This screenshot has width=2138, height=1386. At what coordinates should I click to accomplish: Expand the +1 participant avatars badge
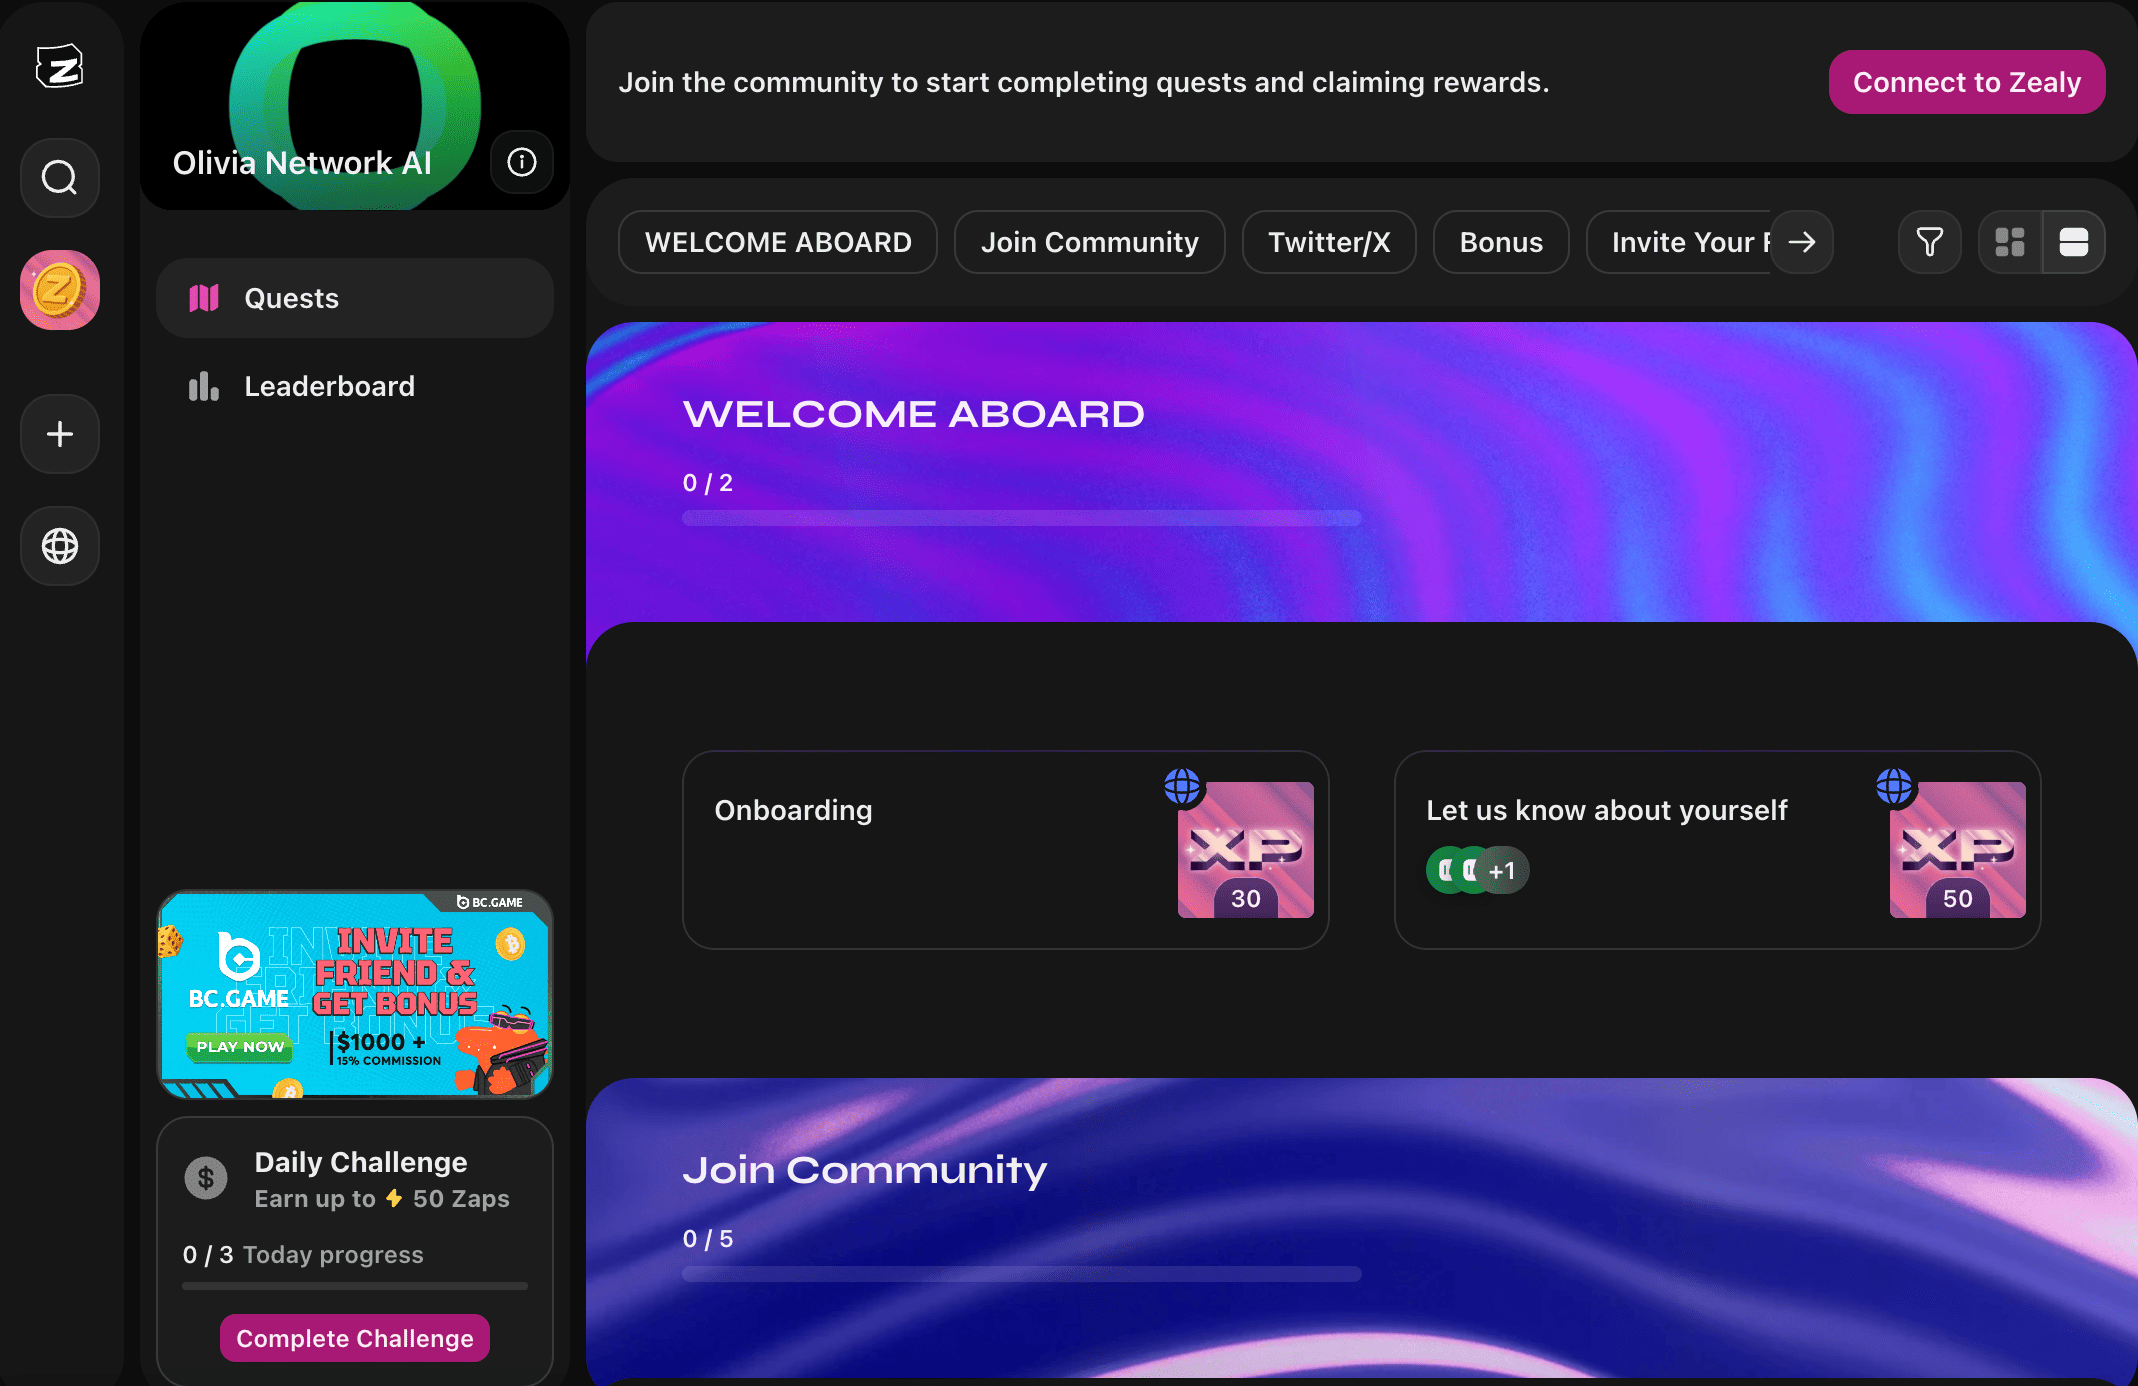point(1501,871)
